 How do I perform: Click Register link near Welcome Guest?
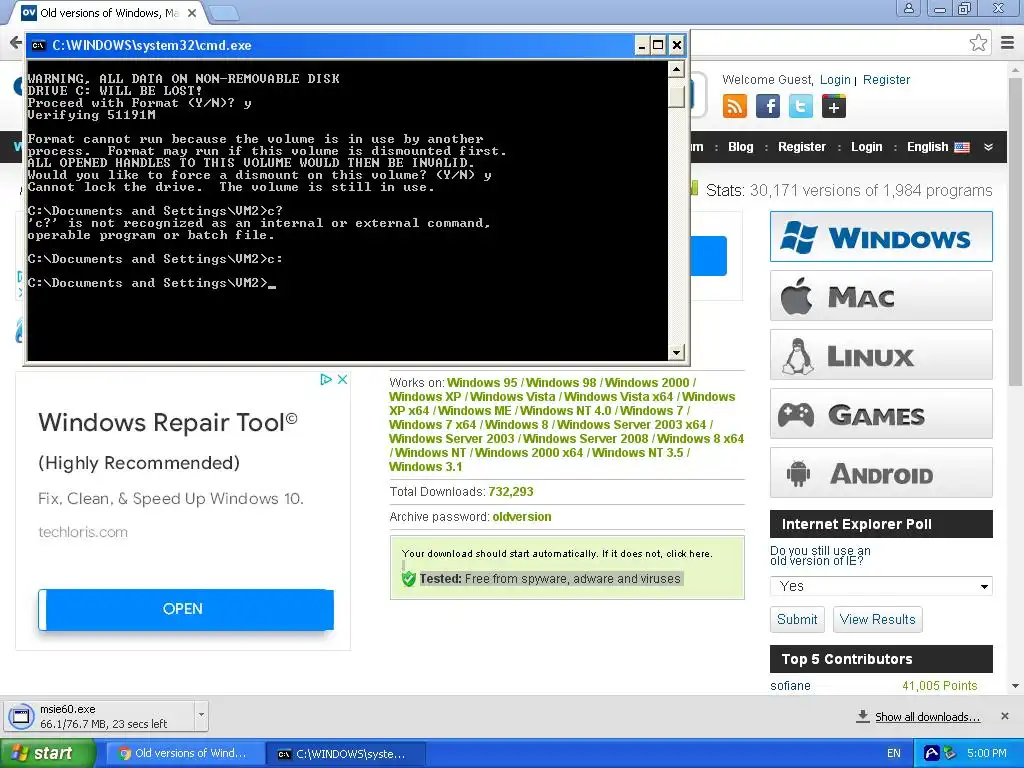click(886, 80)
